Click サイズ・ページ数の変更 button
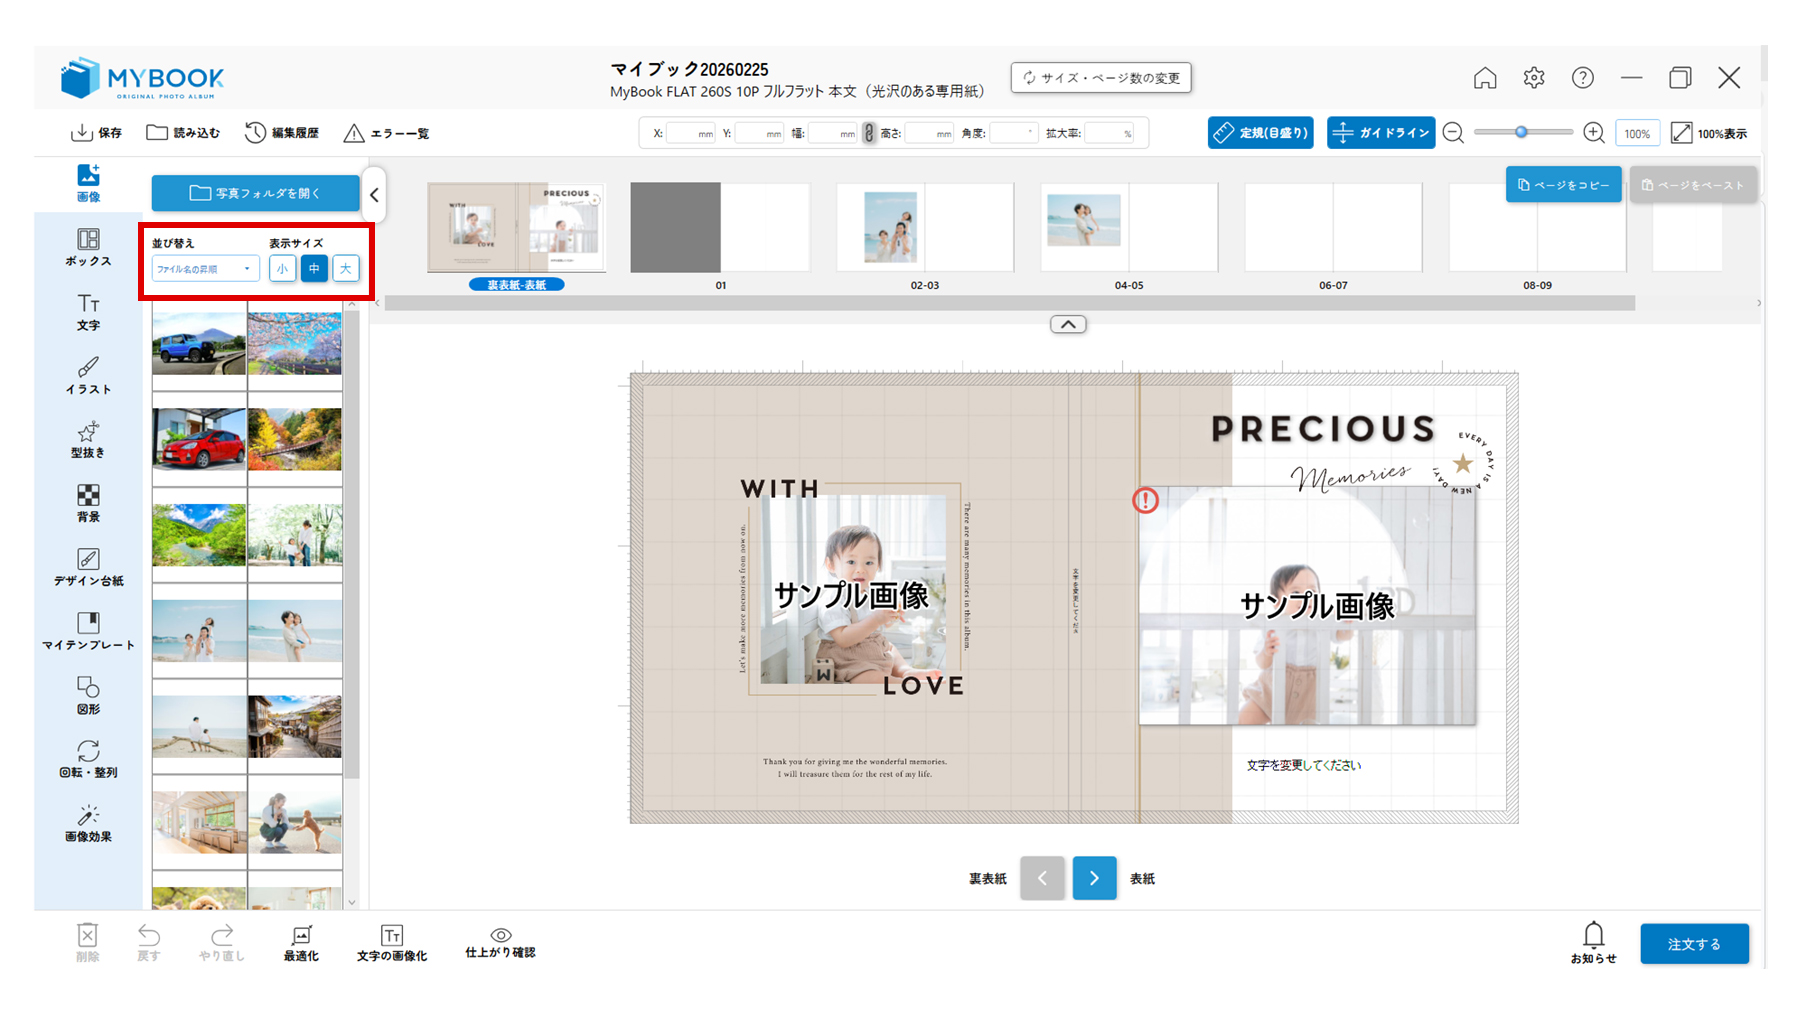This screenshot has height=1013, width=1800. (x=1101, y=78)
